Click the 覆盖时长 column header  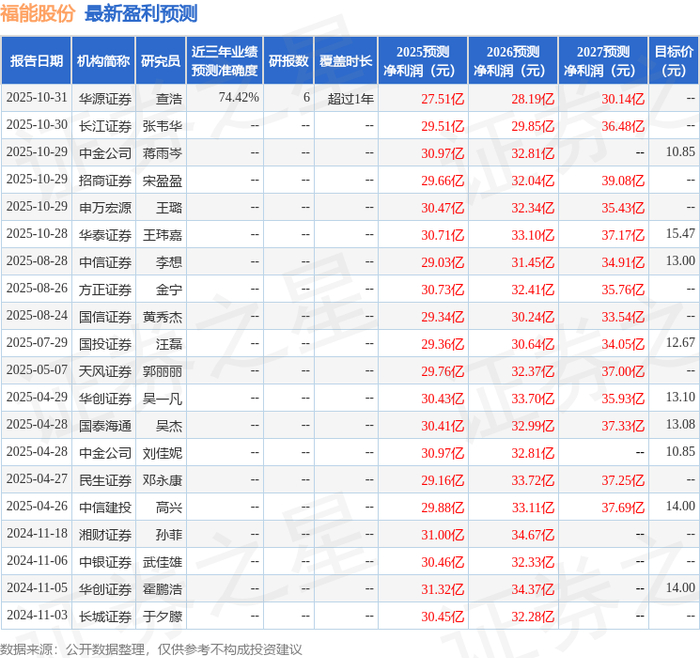click(346, 61)
